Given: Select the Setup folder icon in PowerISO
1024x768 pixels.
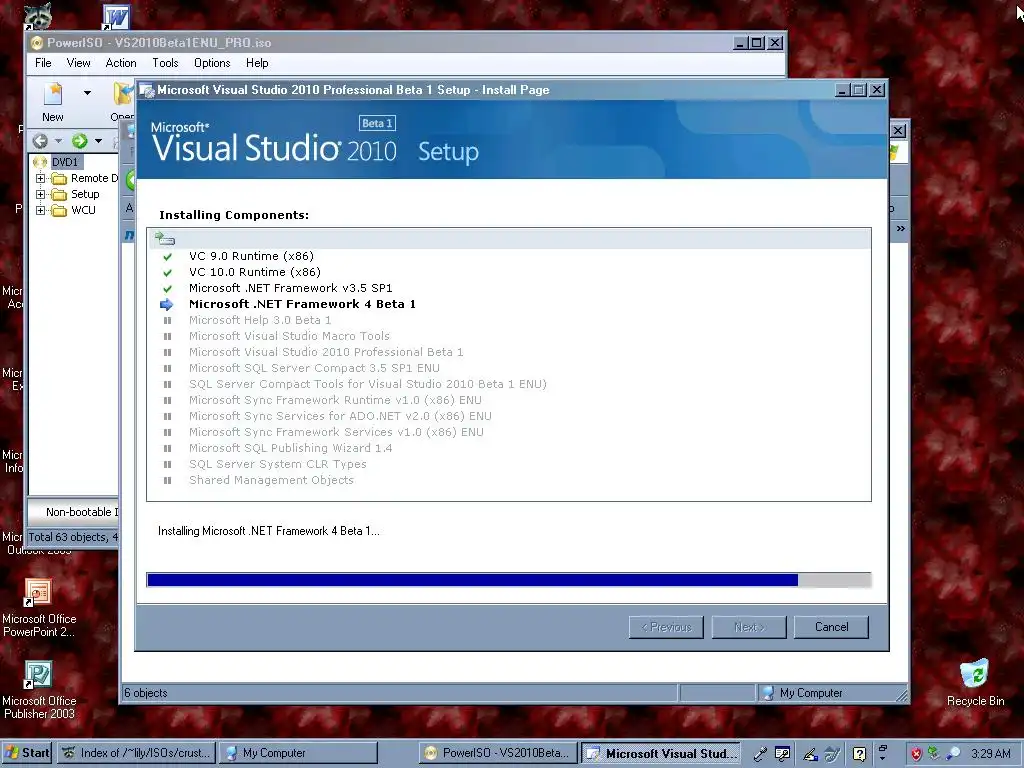Looking at the screenshot, I should (x=59, y=195).
